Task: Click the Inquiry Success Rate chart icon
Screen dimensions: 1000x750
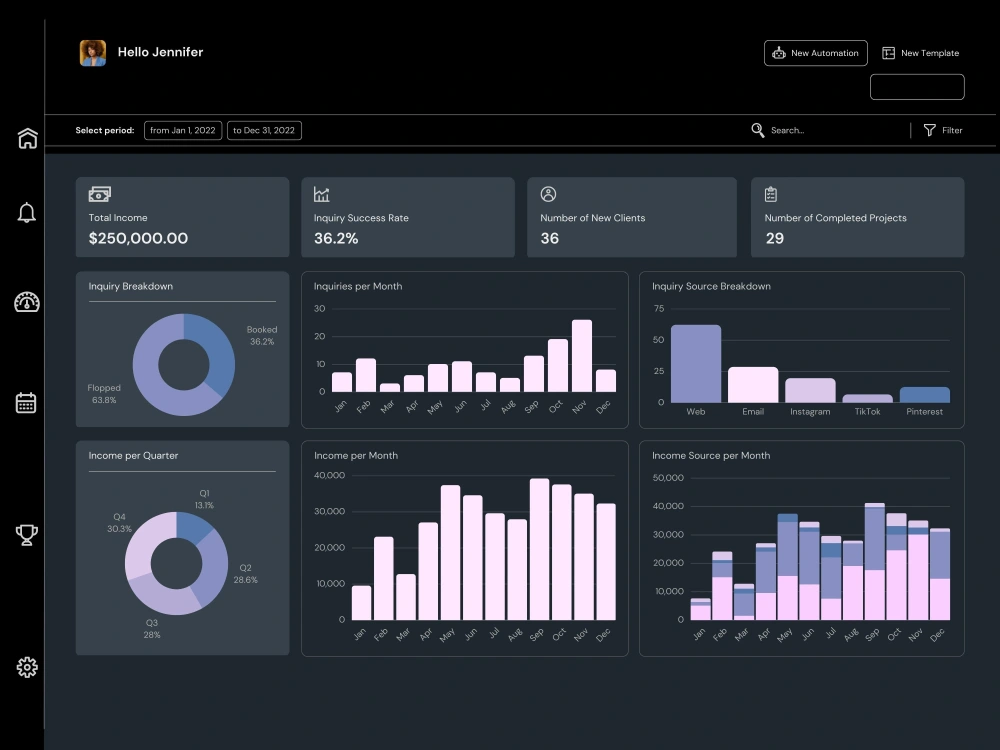Action: pos(321,194)
